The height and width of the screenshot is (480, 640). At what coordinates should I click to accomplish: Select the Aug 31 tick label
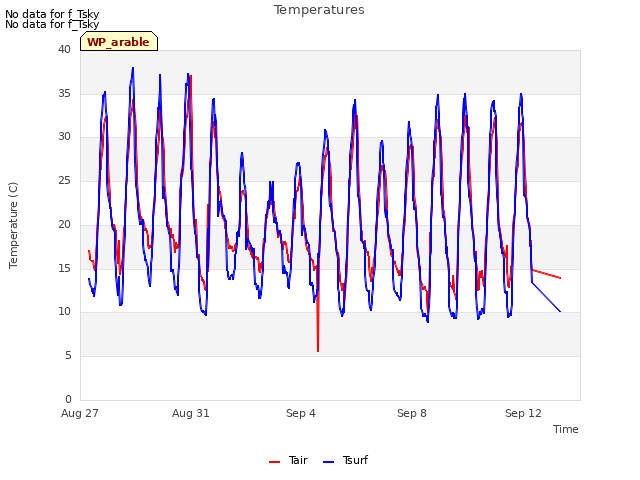point(191,413)
